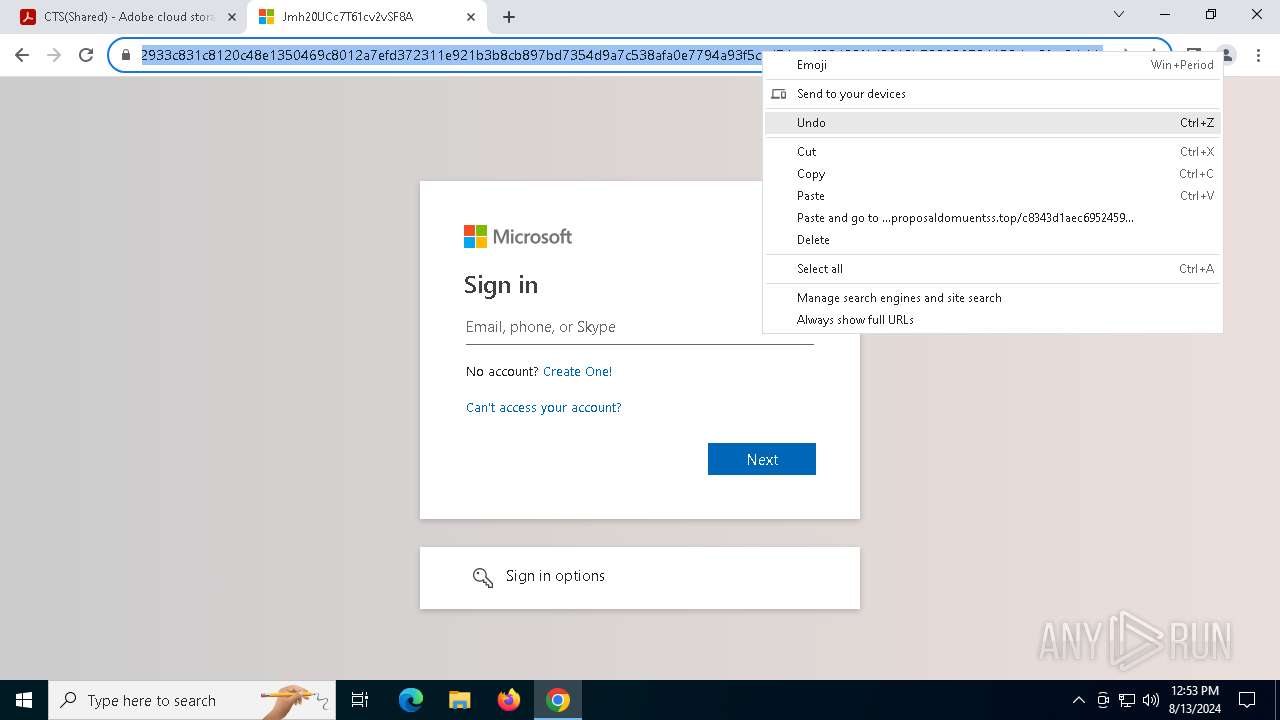Open a new tab with the plus button

[x=509, y=17]
